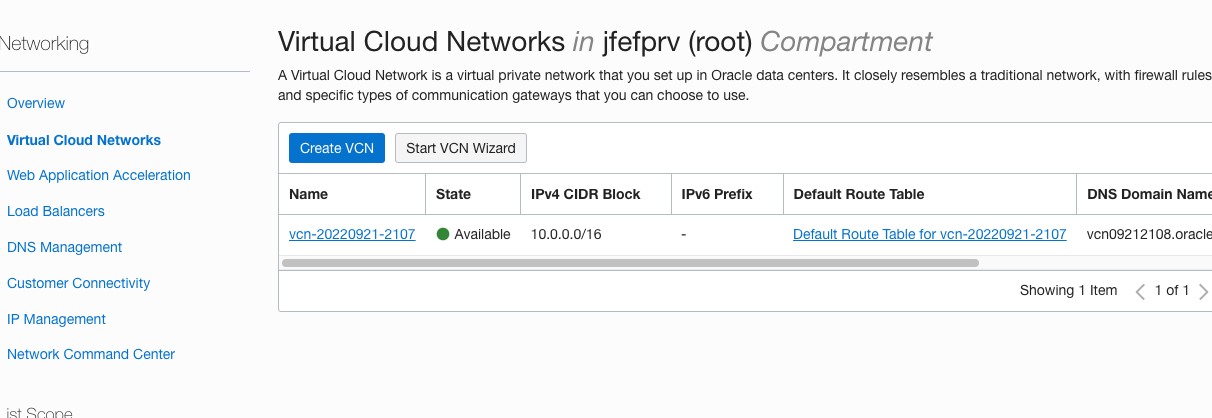Click the IPv4 CIDR Block column header

[585, 194]
